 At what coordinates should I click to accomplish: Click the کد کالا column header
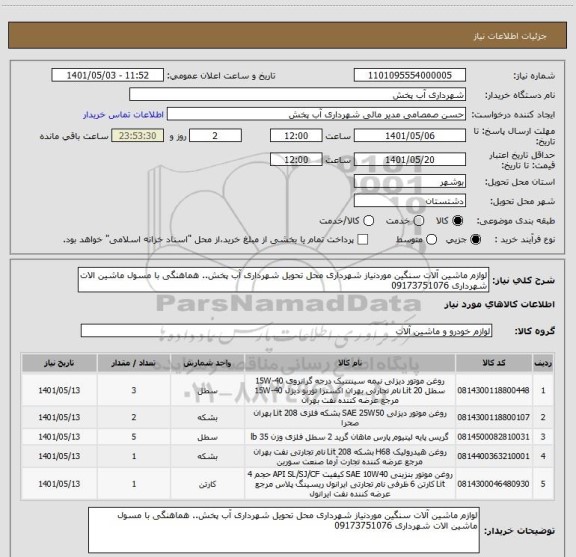click(x=494, y=363)
